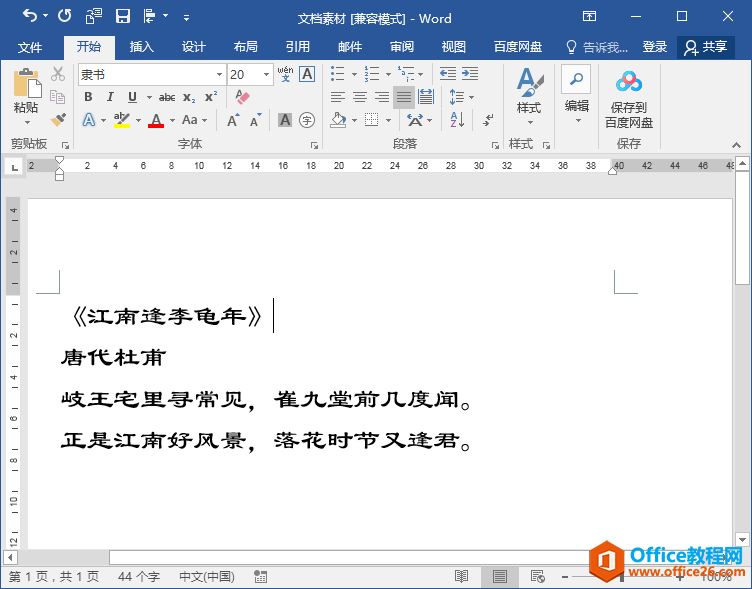Switch to the 插入 ribbon tab
The image size is (752, 589).
click(x=142, y=47)
